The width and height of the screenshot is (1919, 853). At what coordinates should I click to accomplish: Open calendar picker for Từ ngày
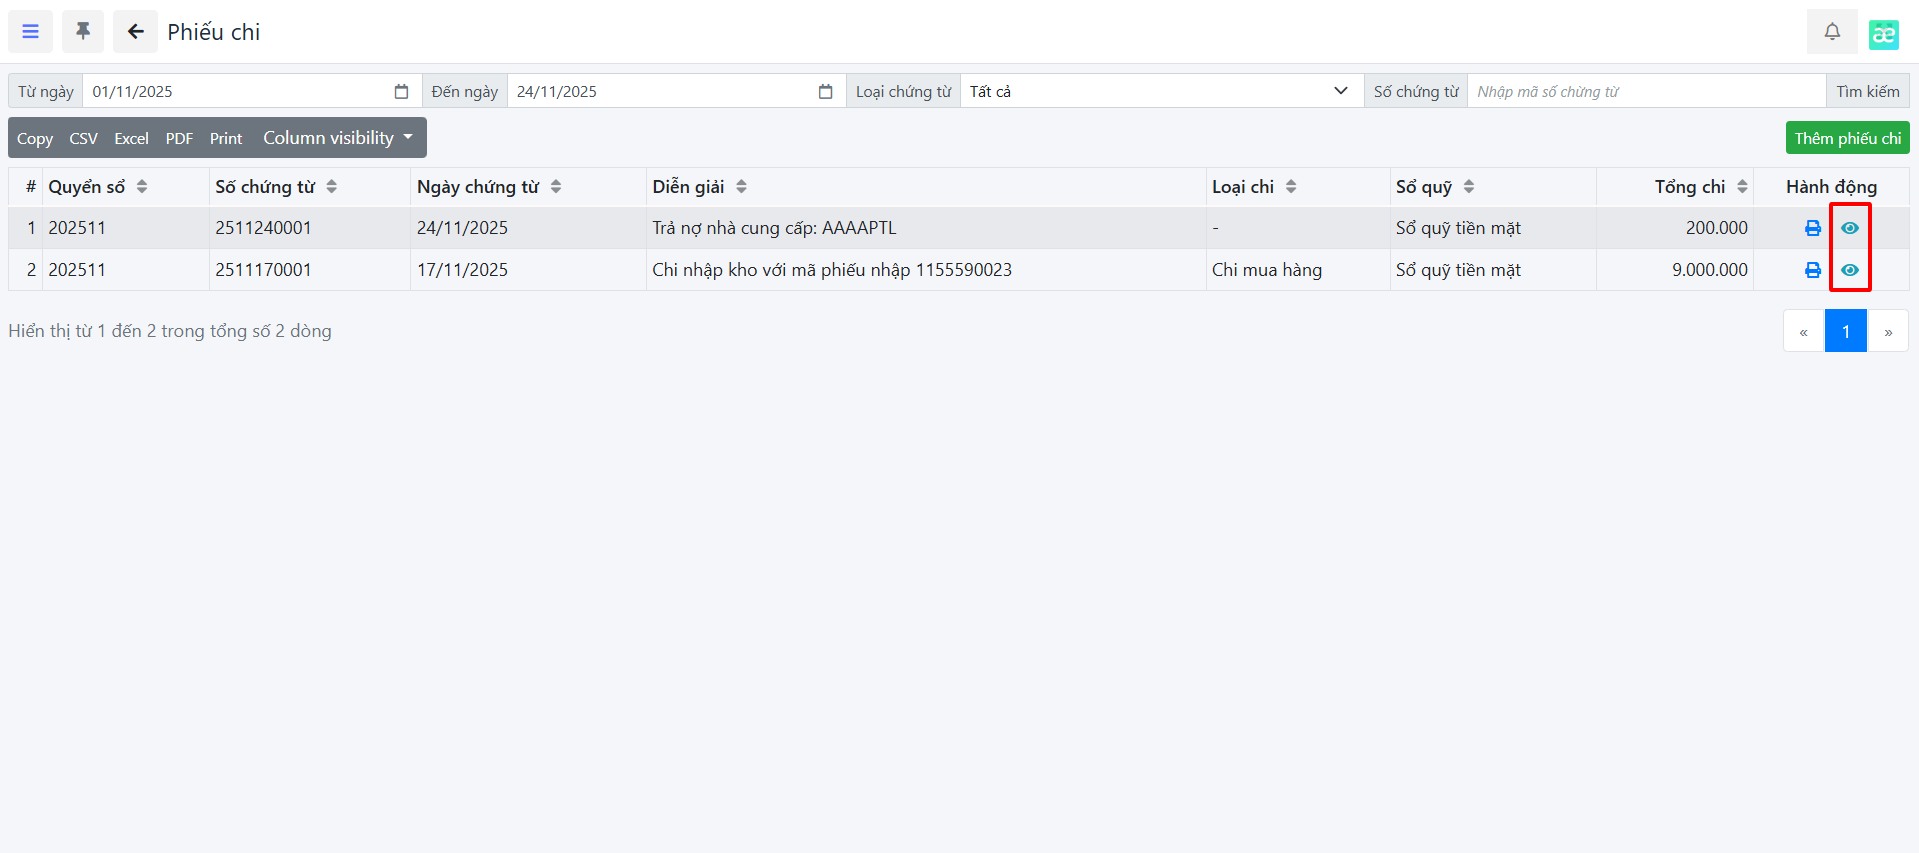pos(401,92)
